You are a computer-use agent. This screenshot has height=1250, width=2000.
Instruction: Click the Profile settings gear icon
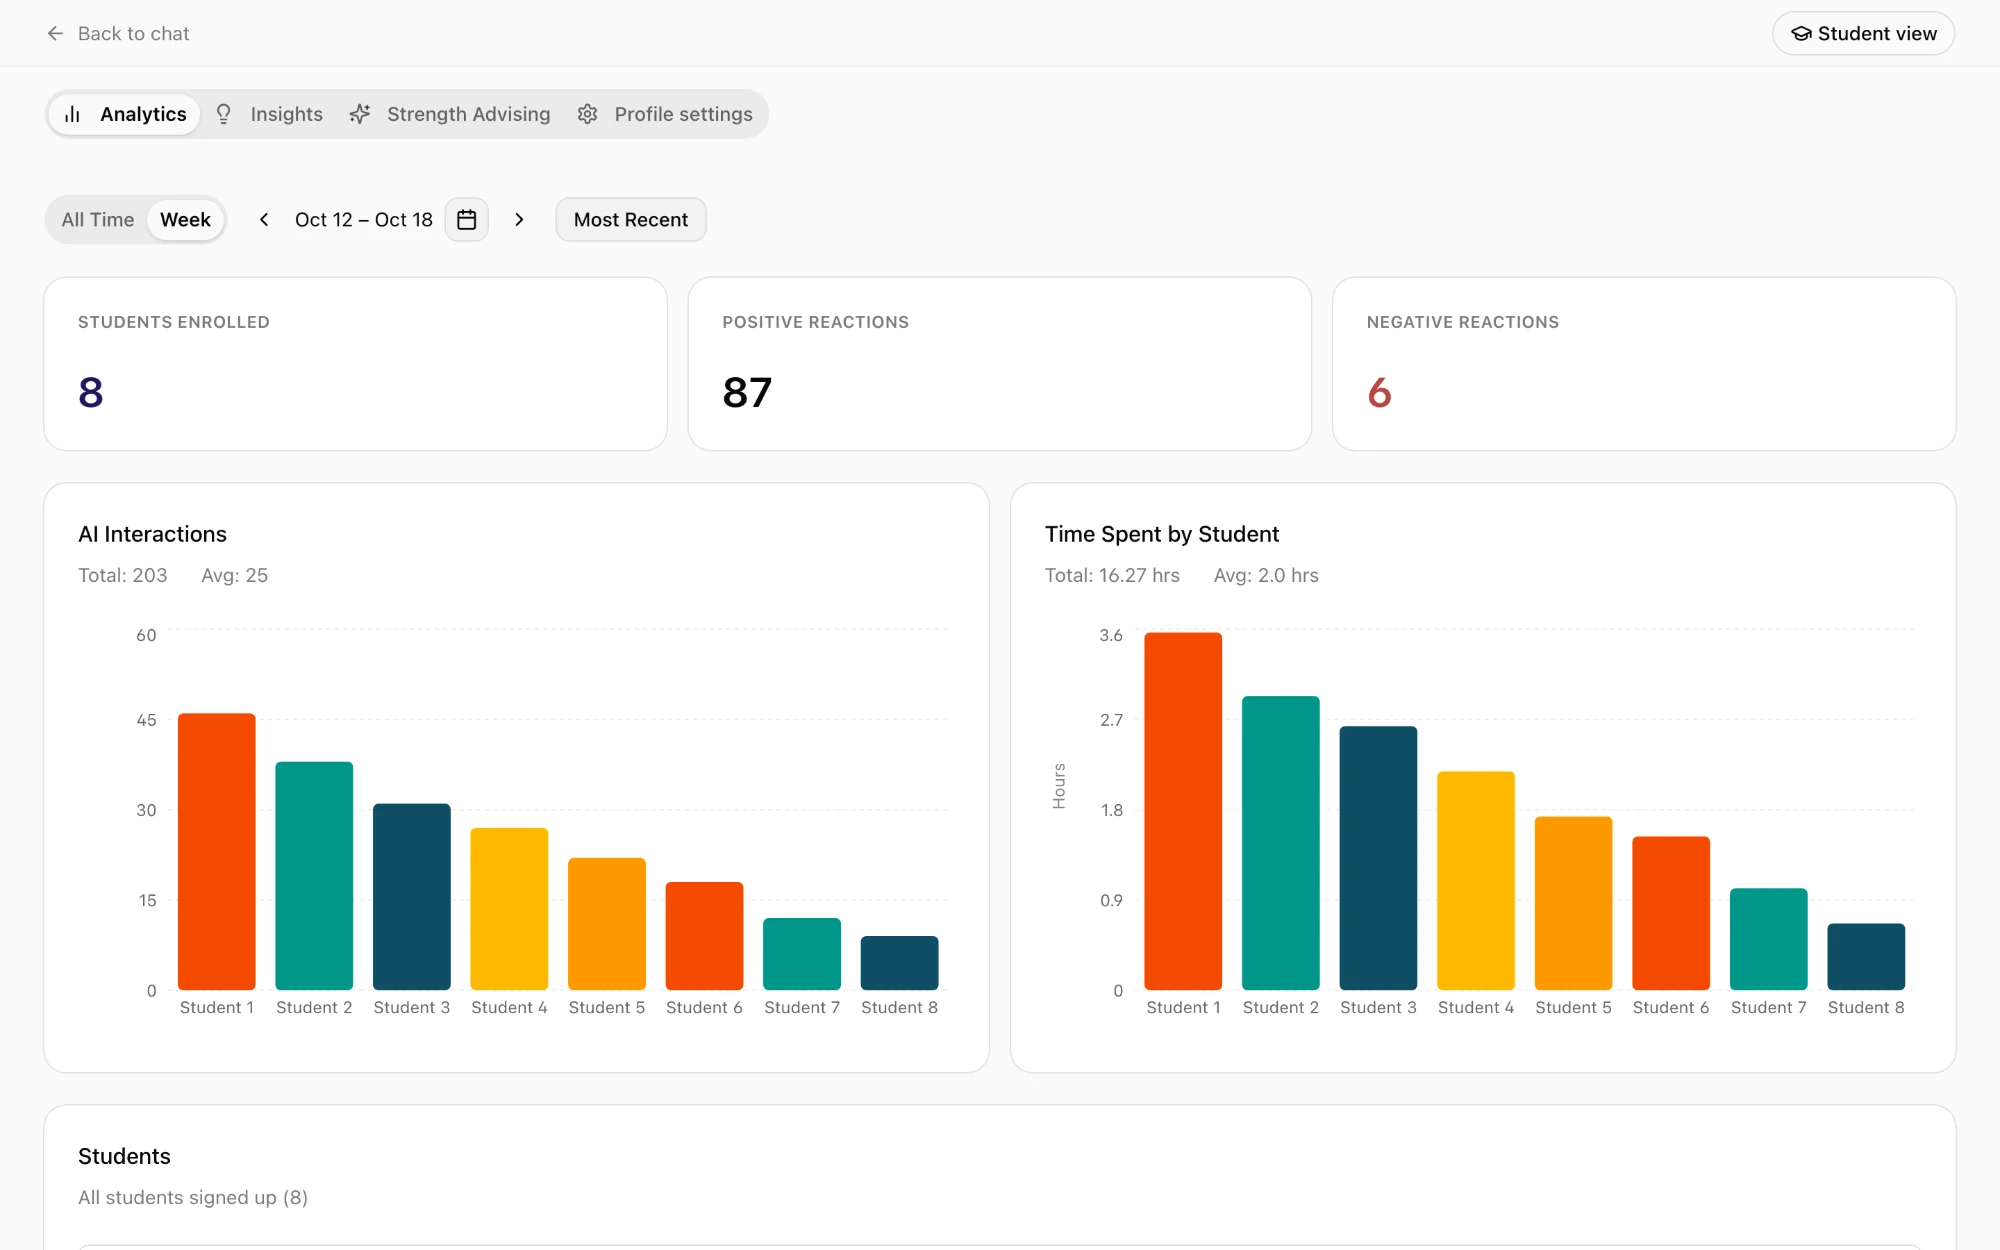click(x=588, y=114)
